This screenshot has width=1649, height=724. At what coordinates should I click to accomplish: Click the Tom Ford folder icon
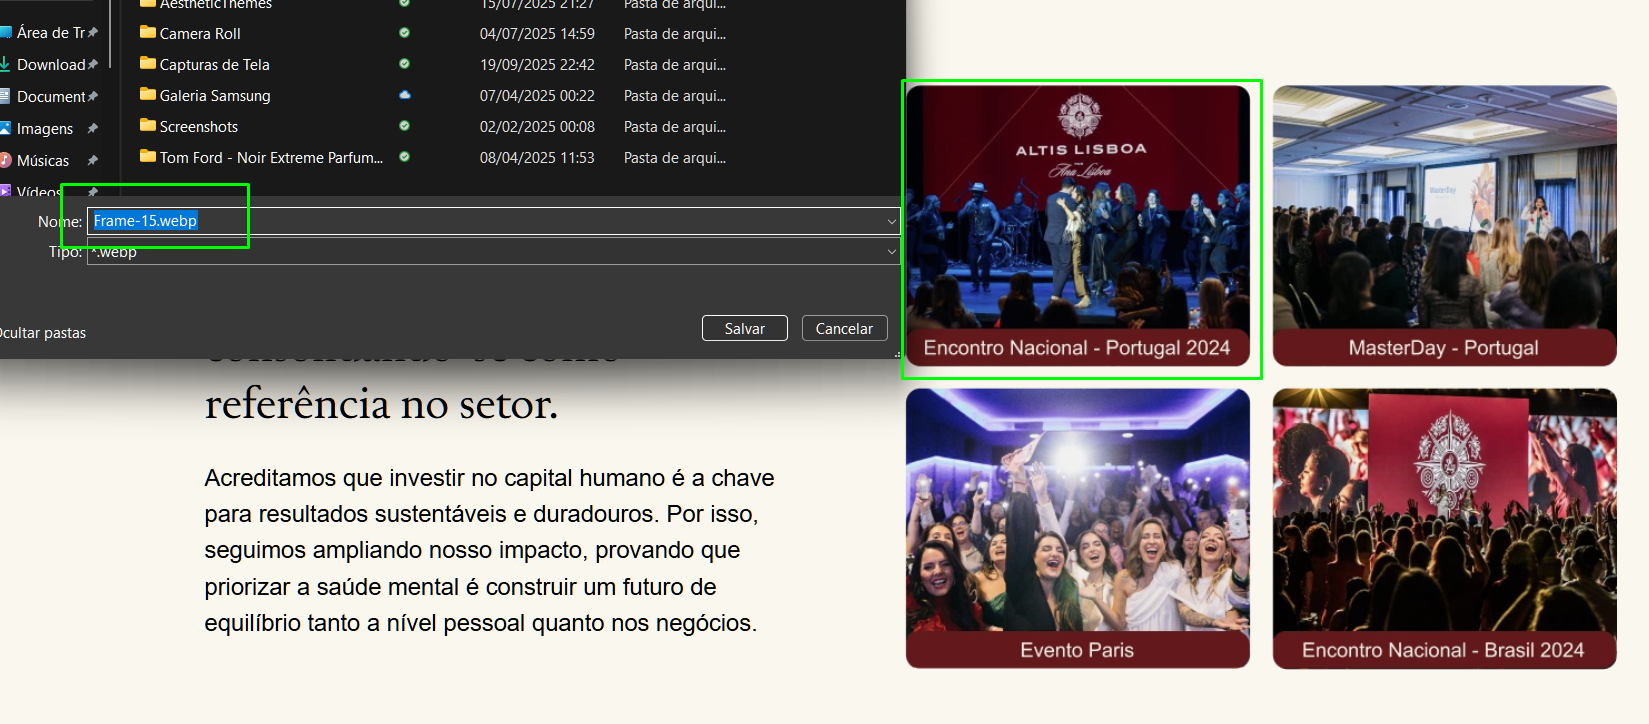(148, 156)
